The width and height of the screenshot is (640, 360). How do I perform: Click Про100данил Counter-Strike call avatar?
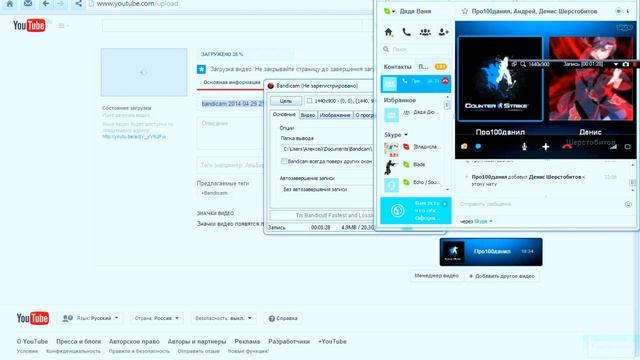pyautogui.click(x=500, y=79)
